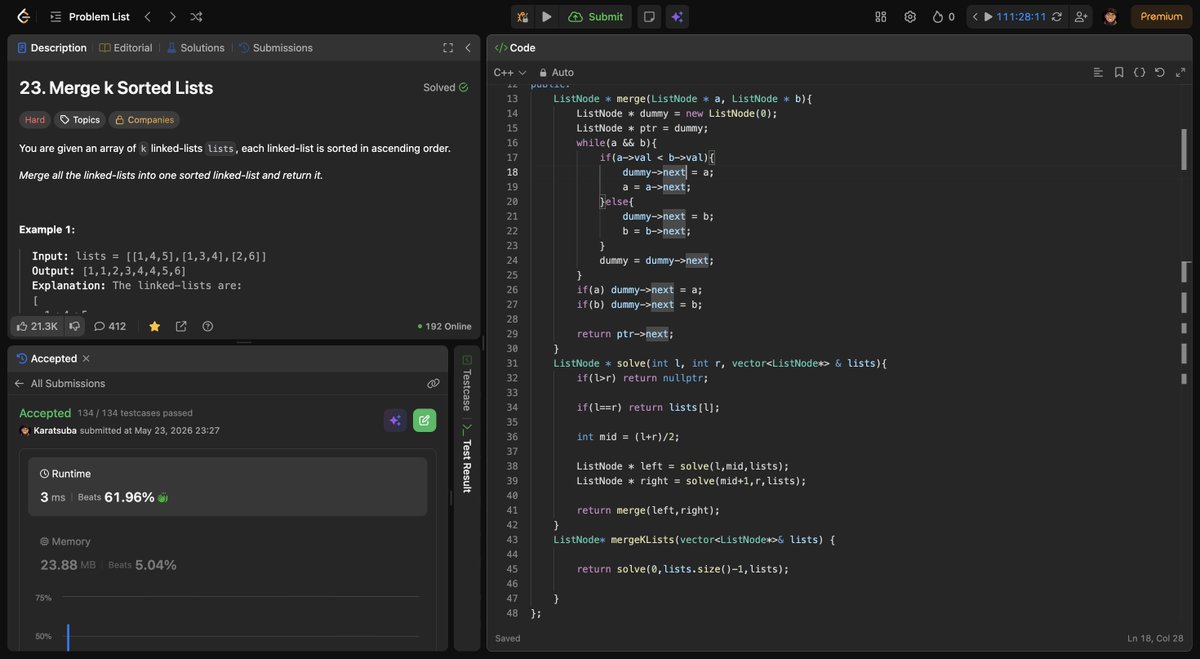Expand the Problem List panel
Viewport: 1200px width, 659px height.
(x=89, y=16)
